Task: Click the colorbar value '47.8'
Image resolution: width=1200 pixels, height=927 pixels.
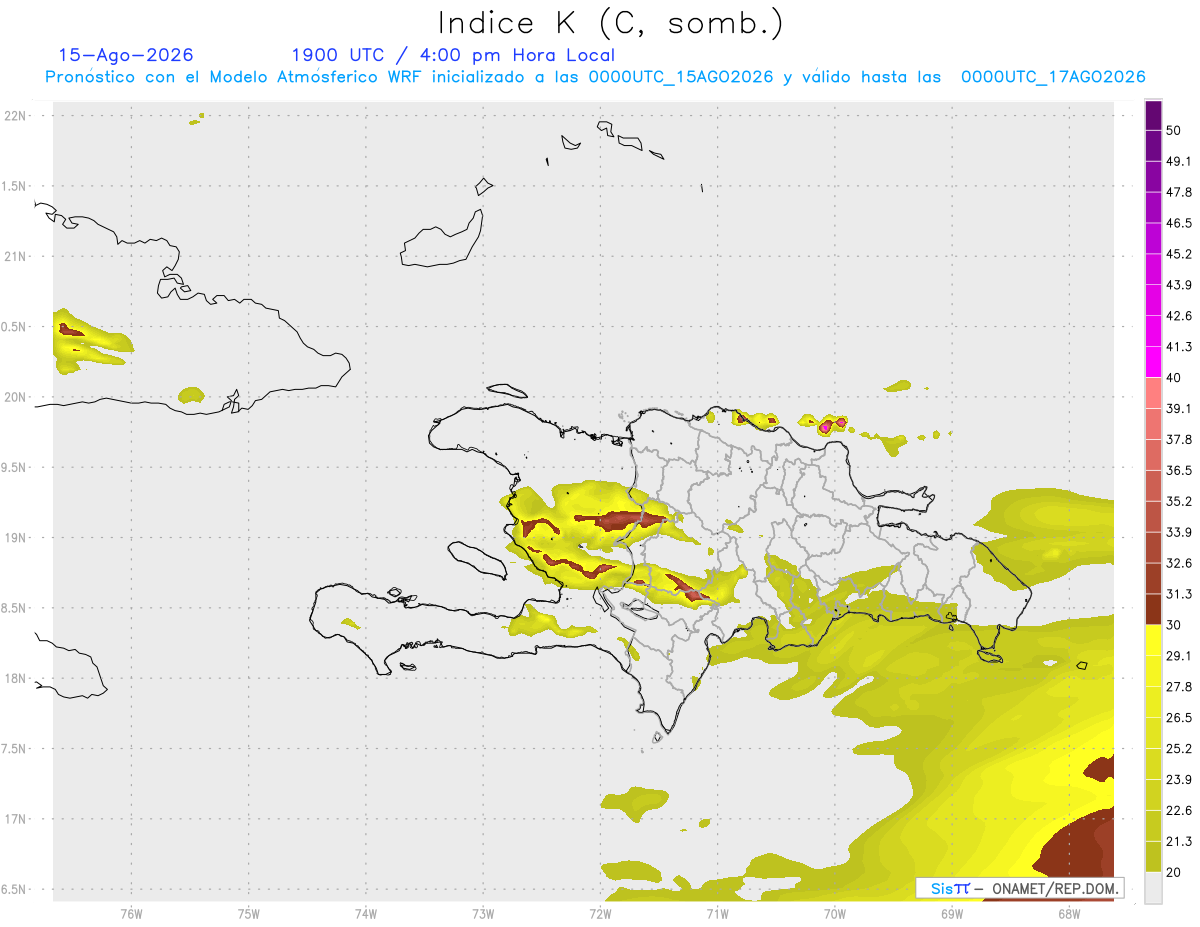Action: [1179, 192]
